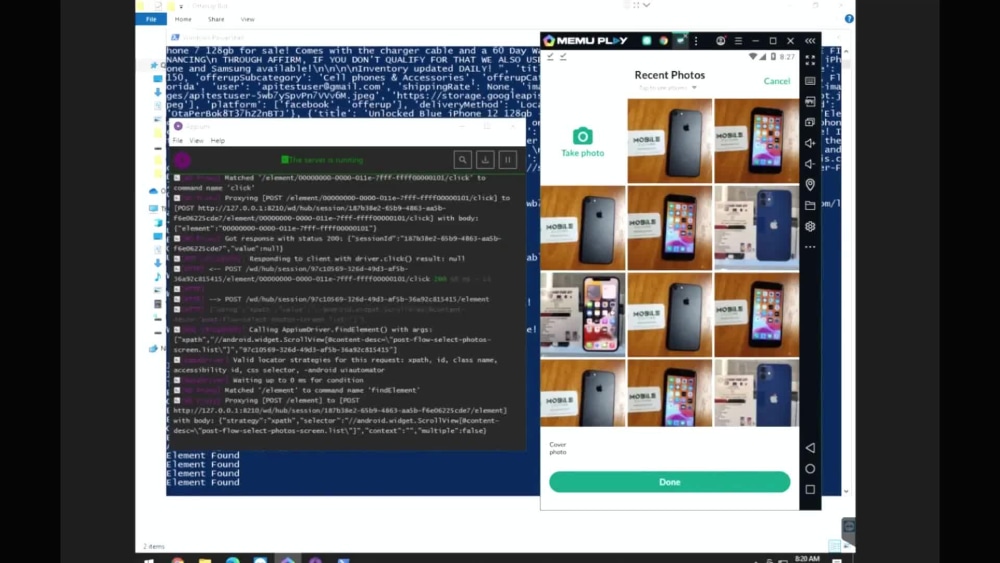Open PowerShell icon on taskbar

[x=343, y=560]
